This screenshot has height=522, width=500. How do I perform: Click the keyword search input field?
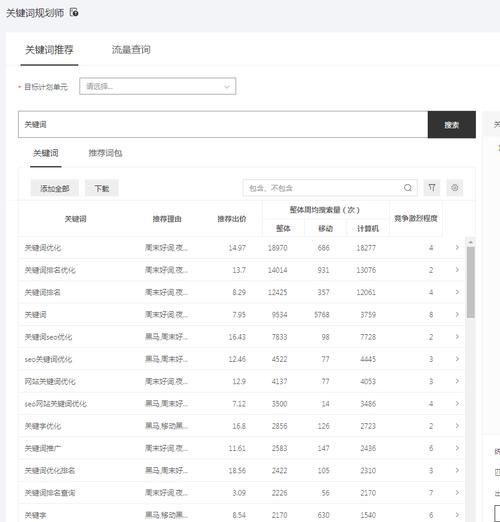point(223,124)
